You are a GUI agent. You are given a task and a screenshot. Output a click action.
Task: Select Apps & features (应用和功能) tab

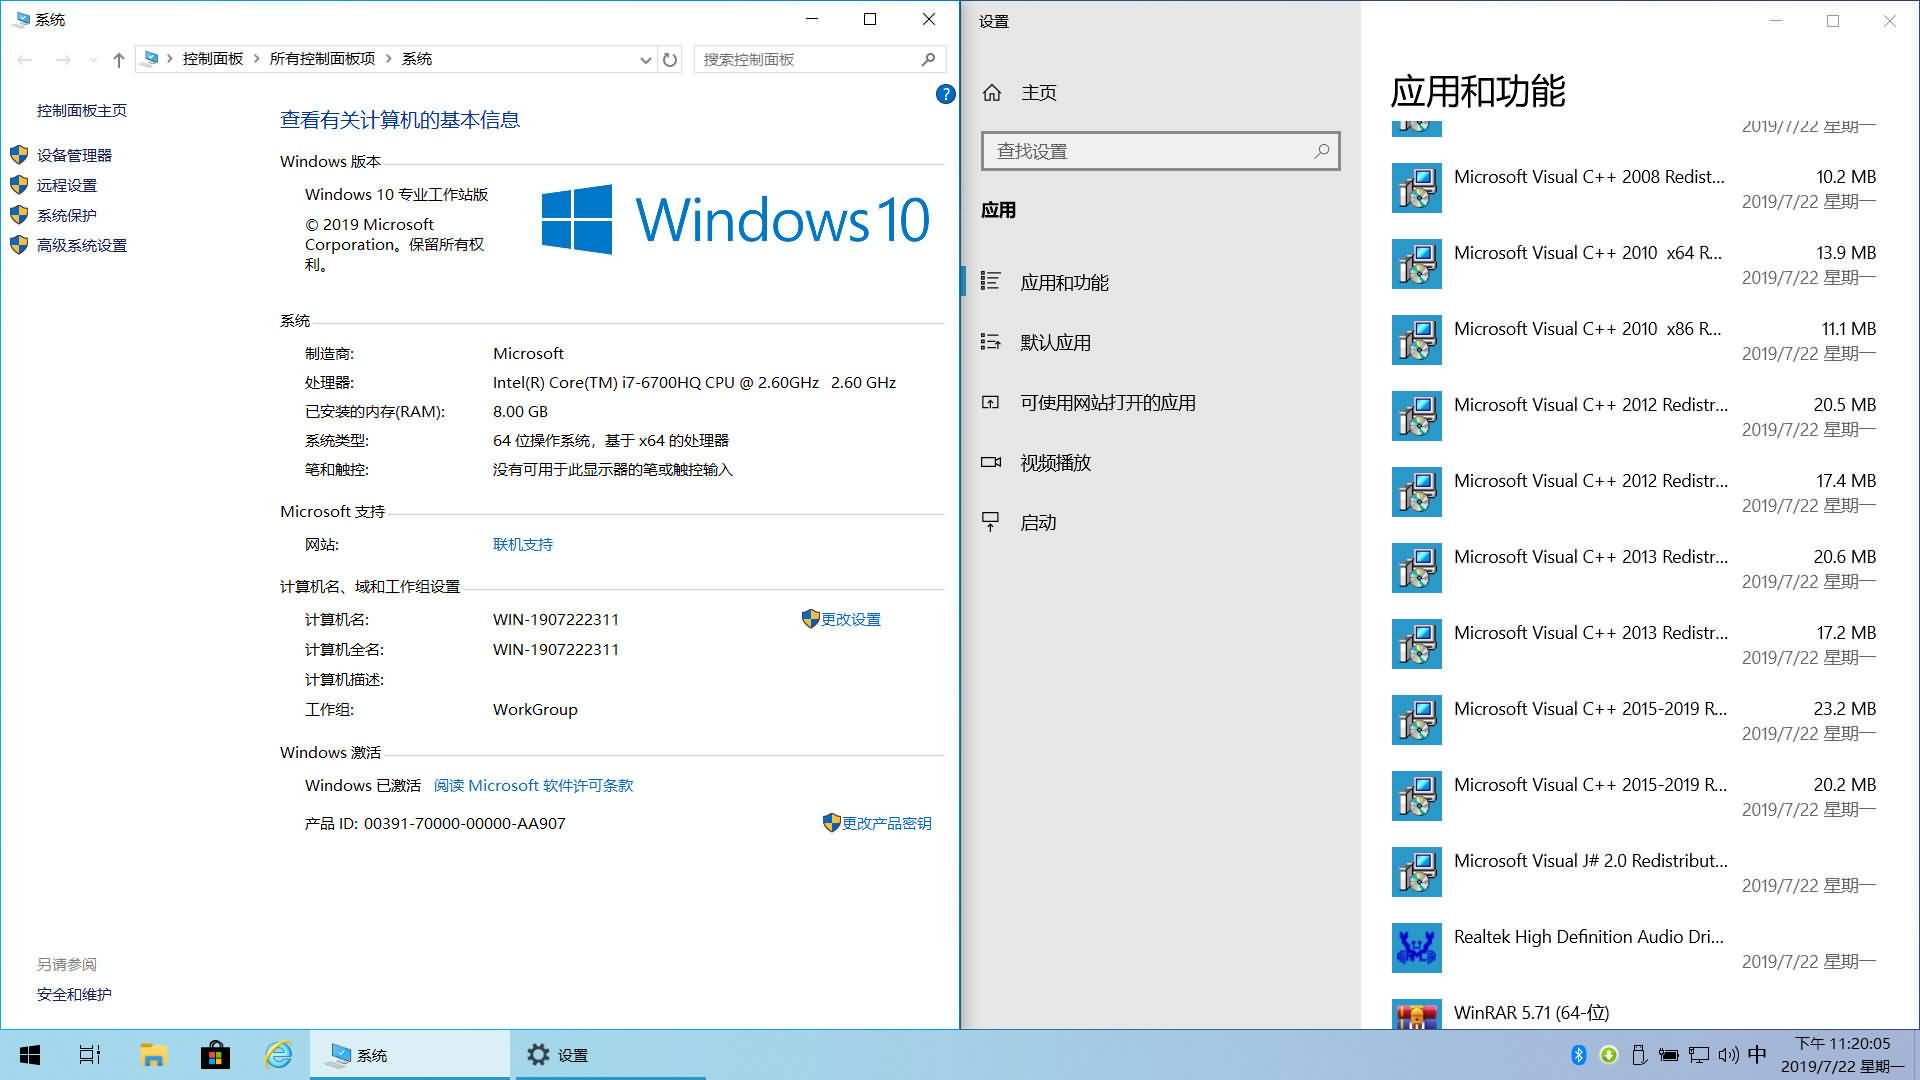(1160, 282)
